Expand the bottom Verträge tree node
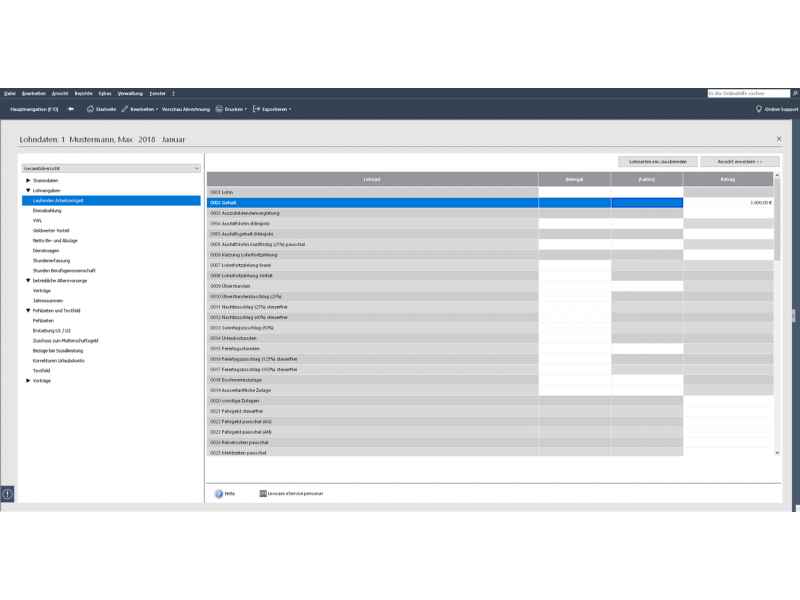This screenshot has width=800, height=600. click(28, 380)
